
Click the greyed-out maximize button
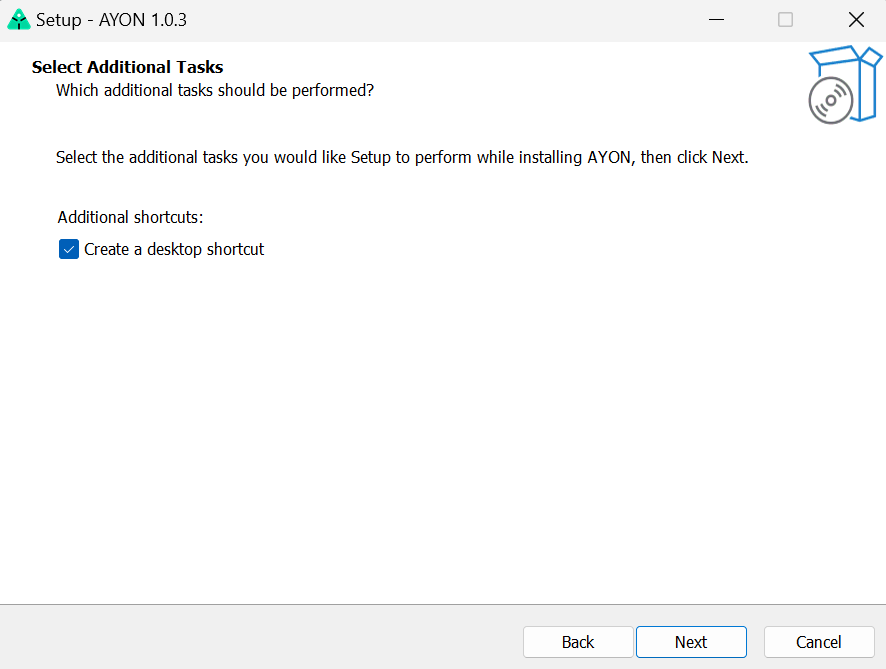pos(785,20)
